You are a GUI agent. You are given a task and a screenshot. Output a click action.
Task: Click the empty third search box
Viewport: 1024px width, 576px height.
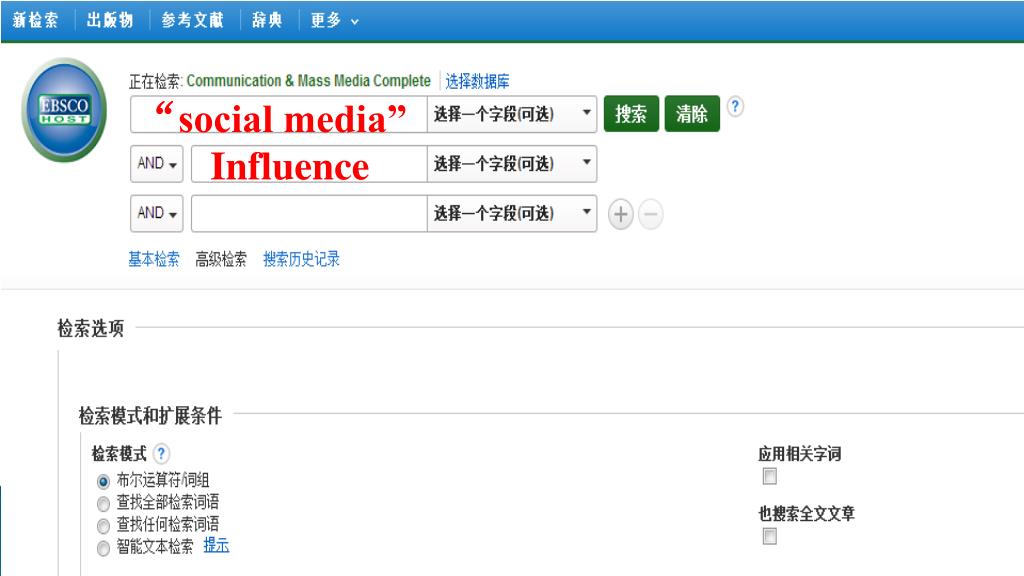tap(310, 214)
